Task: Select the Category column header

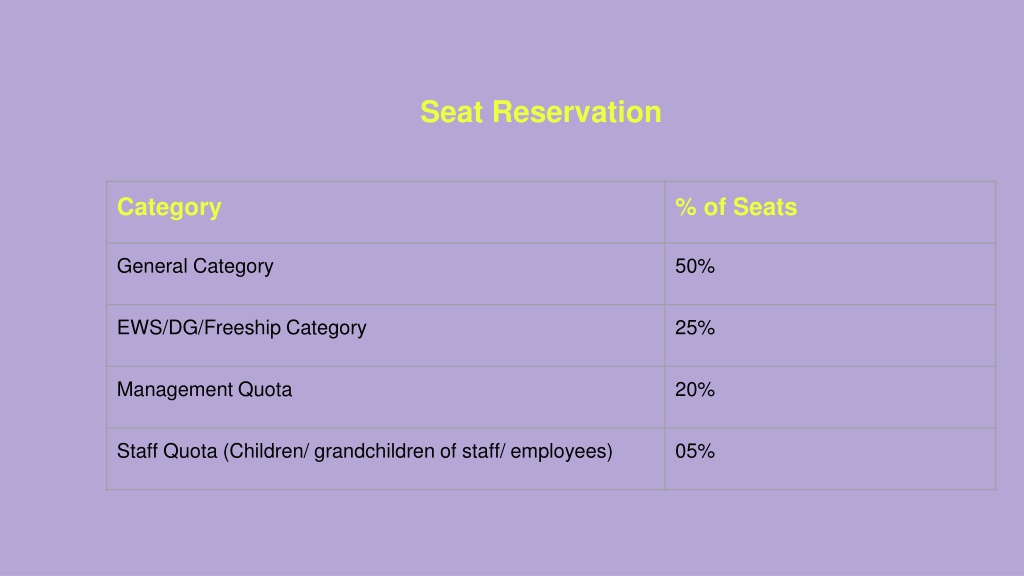Action: click(169, 208)
